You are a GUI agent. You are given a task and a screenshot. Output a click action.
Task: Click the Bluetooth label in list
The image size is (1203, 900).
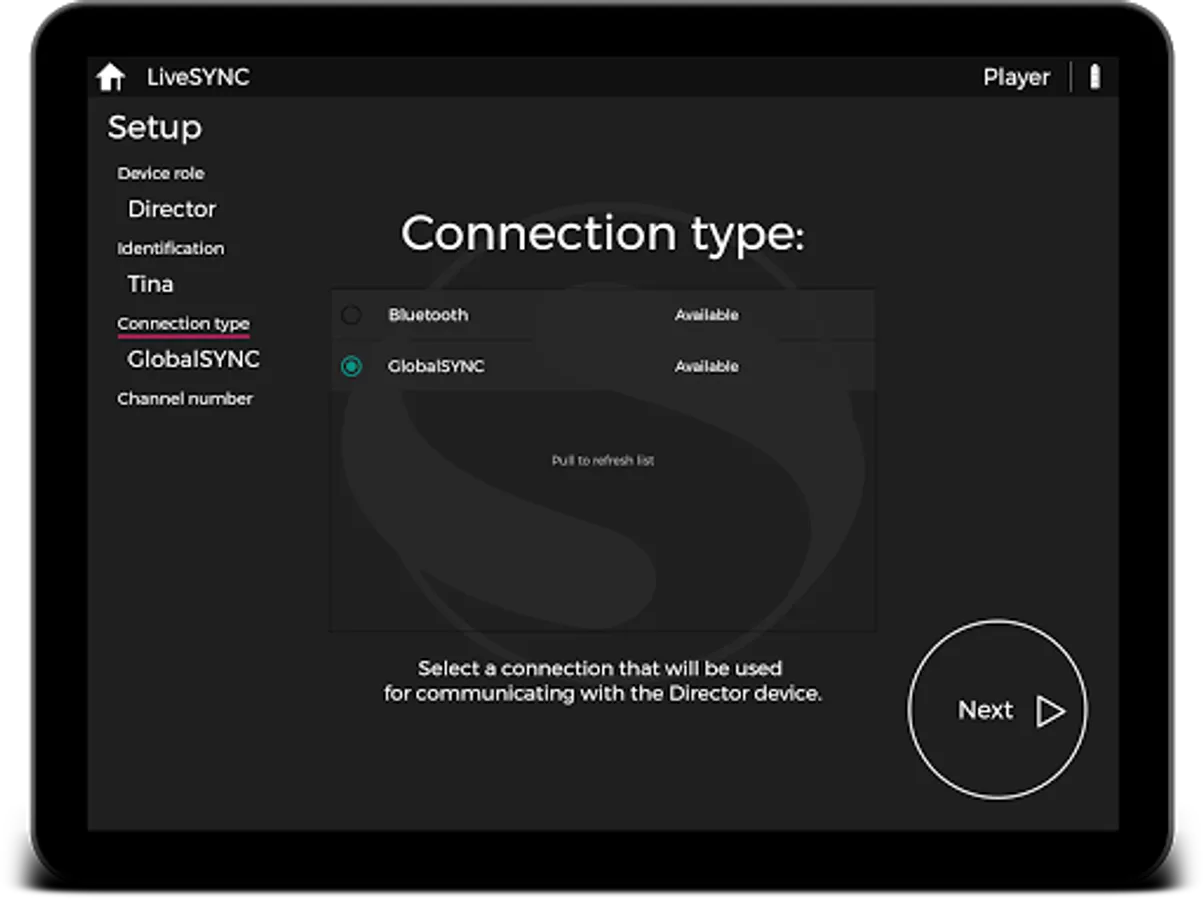tap(428, 315)
